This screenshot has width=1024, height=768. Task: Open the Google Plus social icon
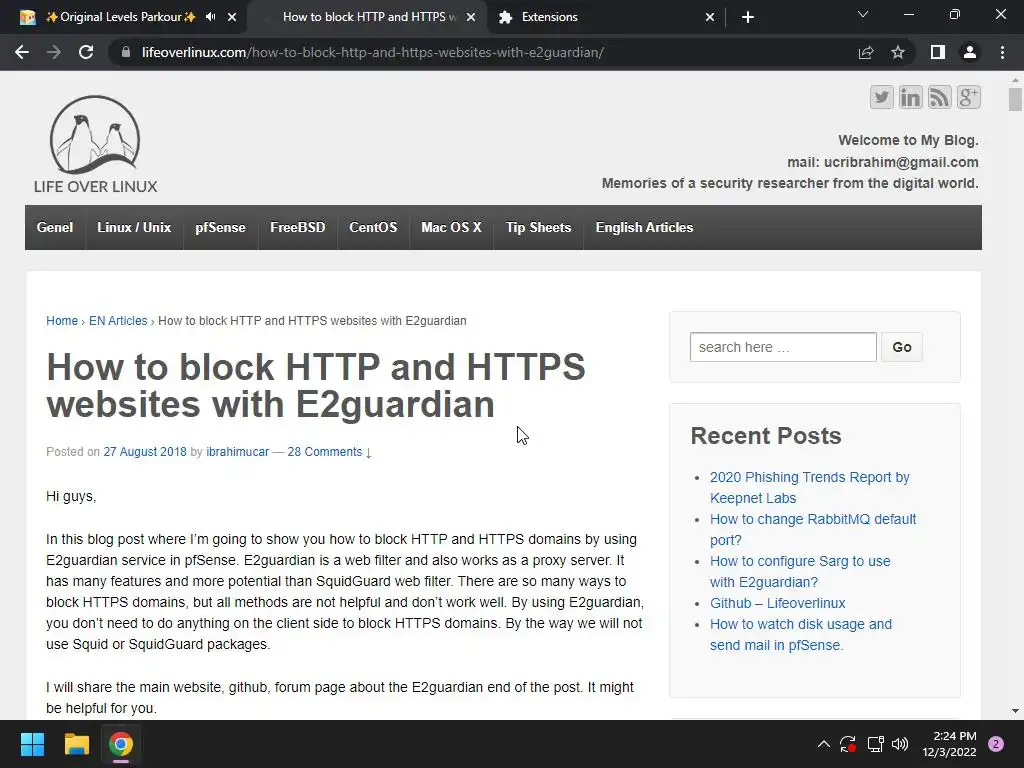(x=968, y=97)
